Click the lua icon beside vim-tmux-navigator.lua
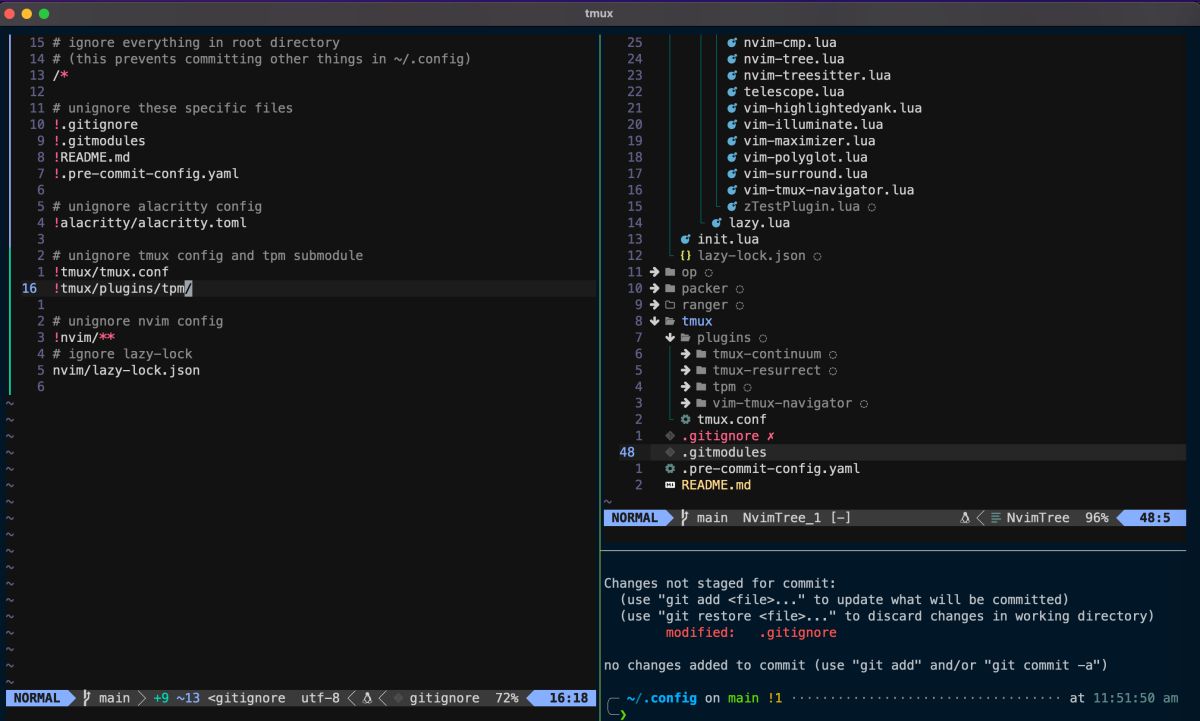 click(x=732, y=190)
